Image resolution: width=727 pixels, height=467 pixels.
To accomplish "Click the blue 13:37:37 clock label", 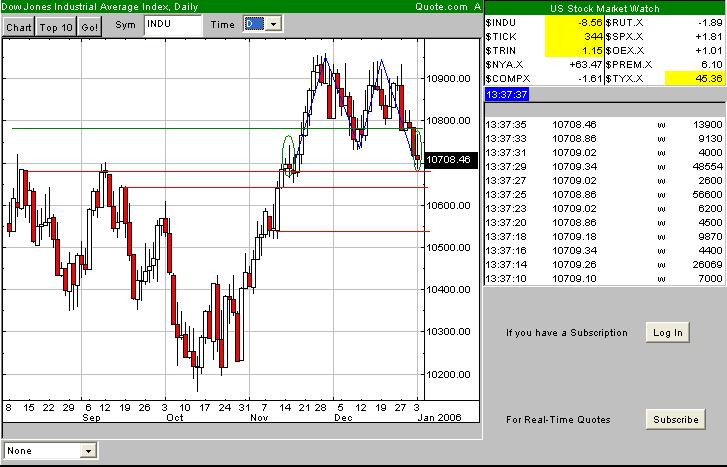I will coord(507,95).
